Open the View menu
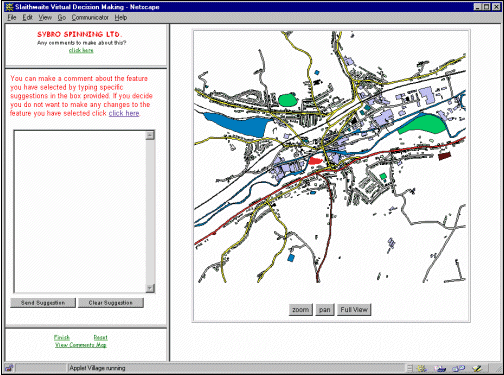The width and height of the screenshot is (504, 375). (45, 18)
